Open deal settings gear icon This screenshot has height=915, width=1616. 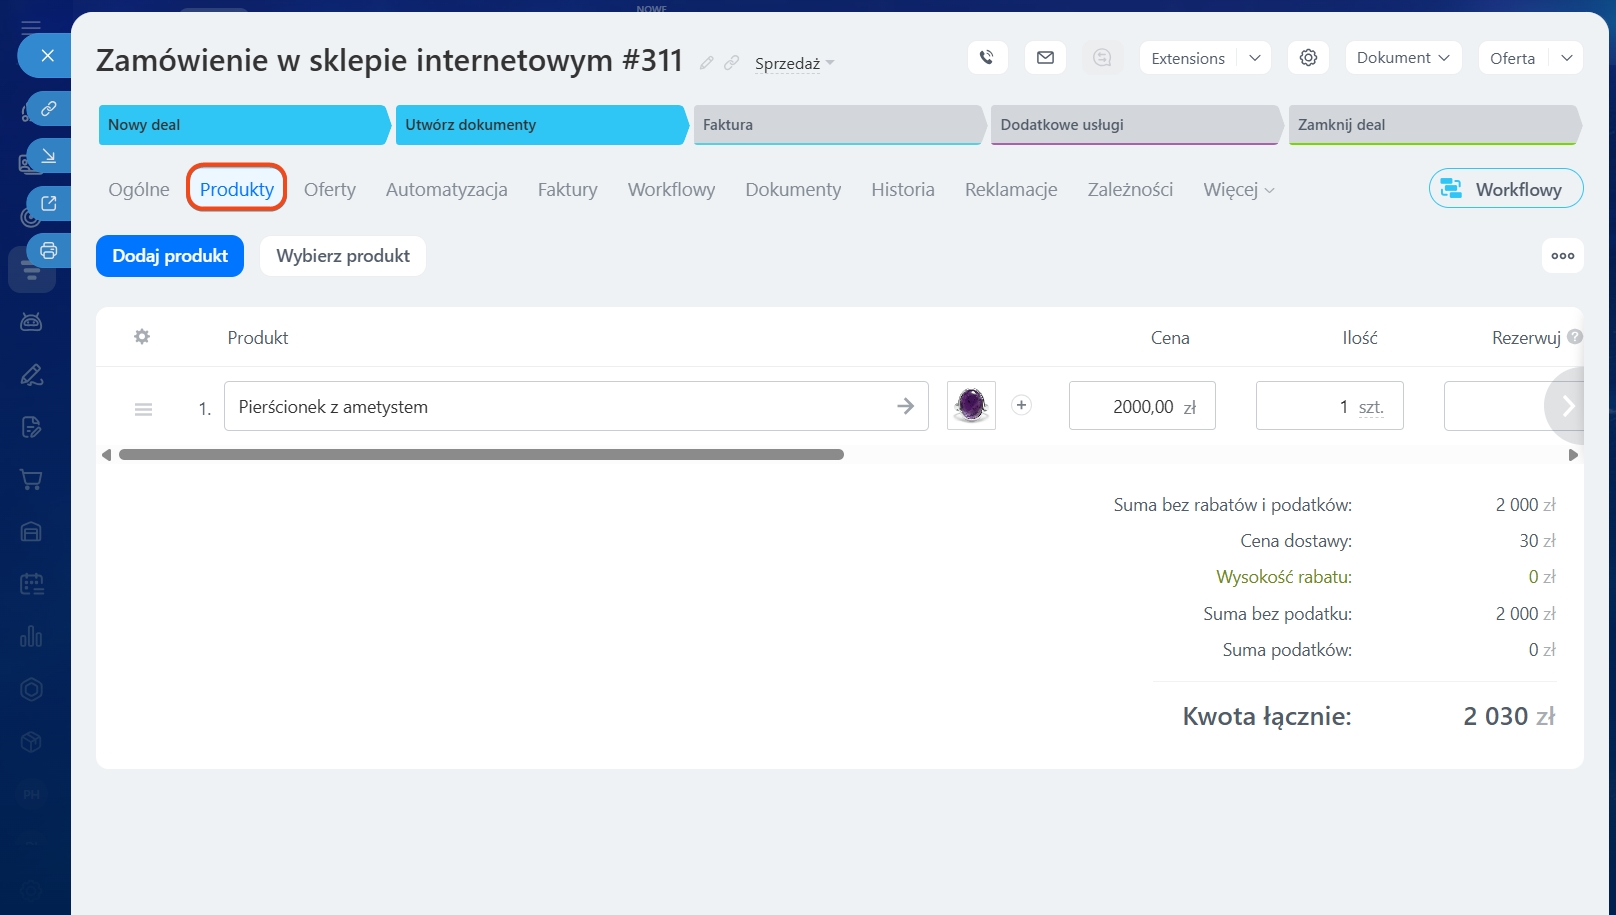1308,58
